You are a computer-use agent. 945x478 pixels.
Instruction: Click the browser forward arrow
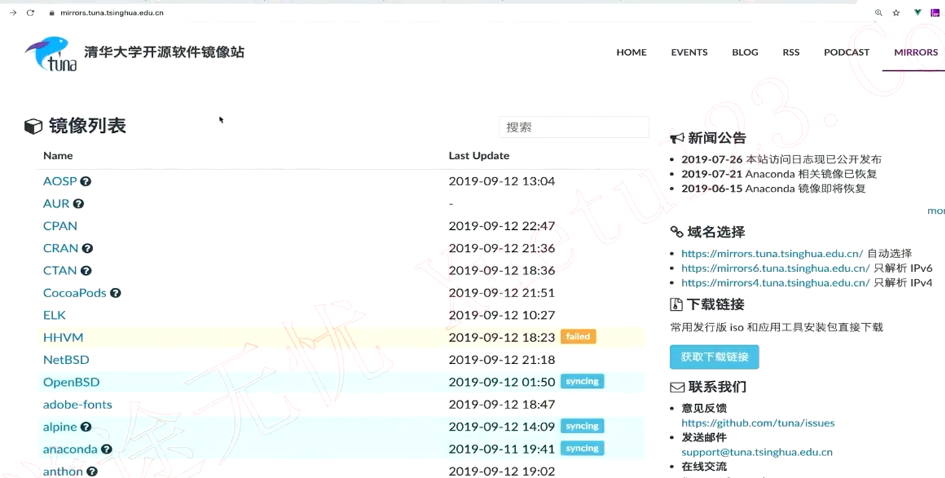(13, 13)
